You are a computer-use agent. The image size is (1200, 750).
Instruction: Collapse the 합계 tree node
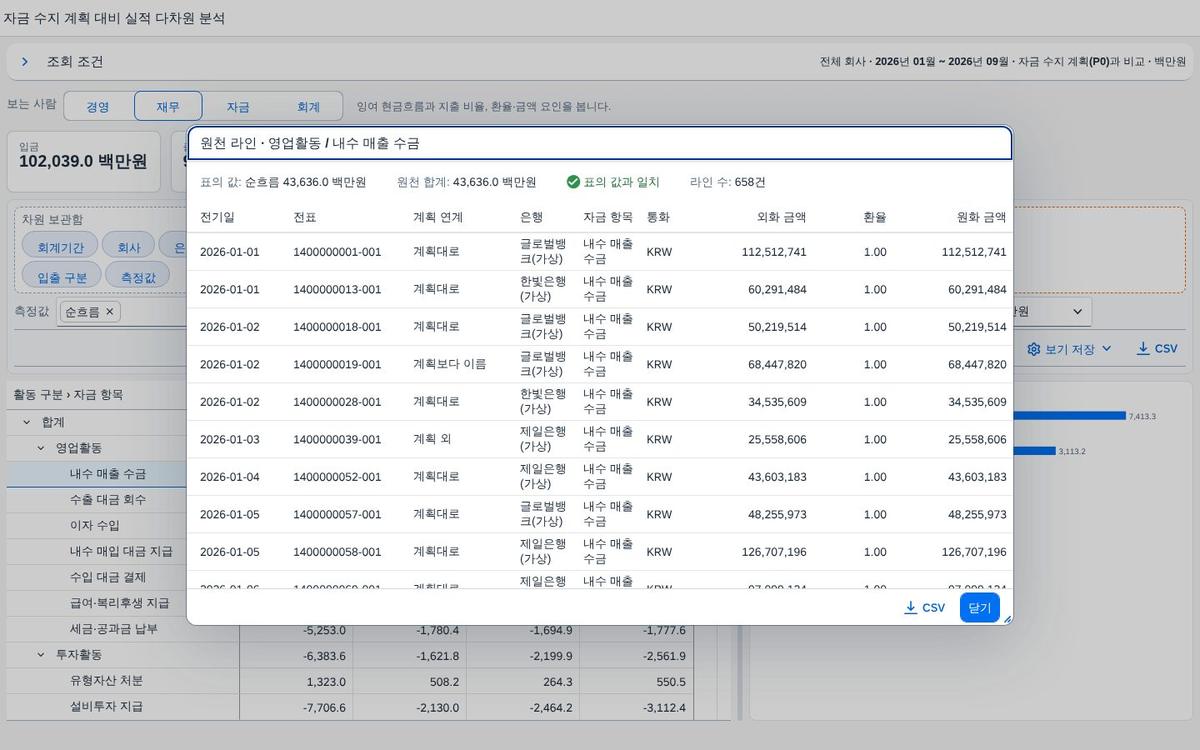(x=27, y=422)
